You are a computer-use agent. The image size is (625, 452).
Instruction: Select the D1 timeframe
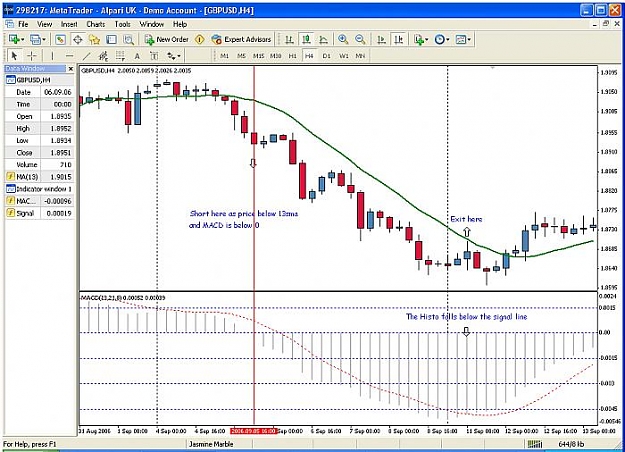pyautogui.click(x=326, y=56)
